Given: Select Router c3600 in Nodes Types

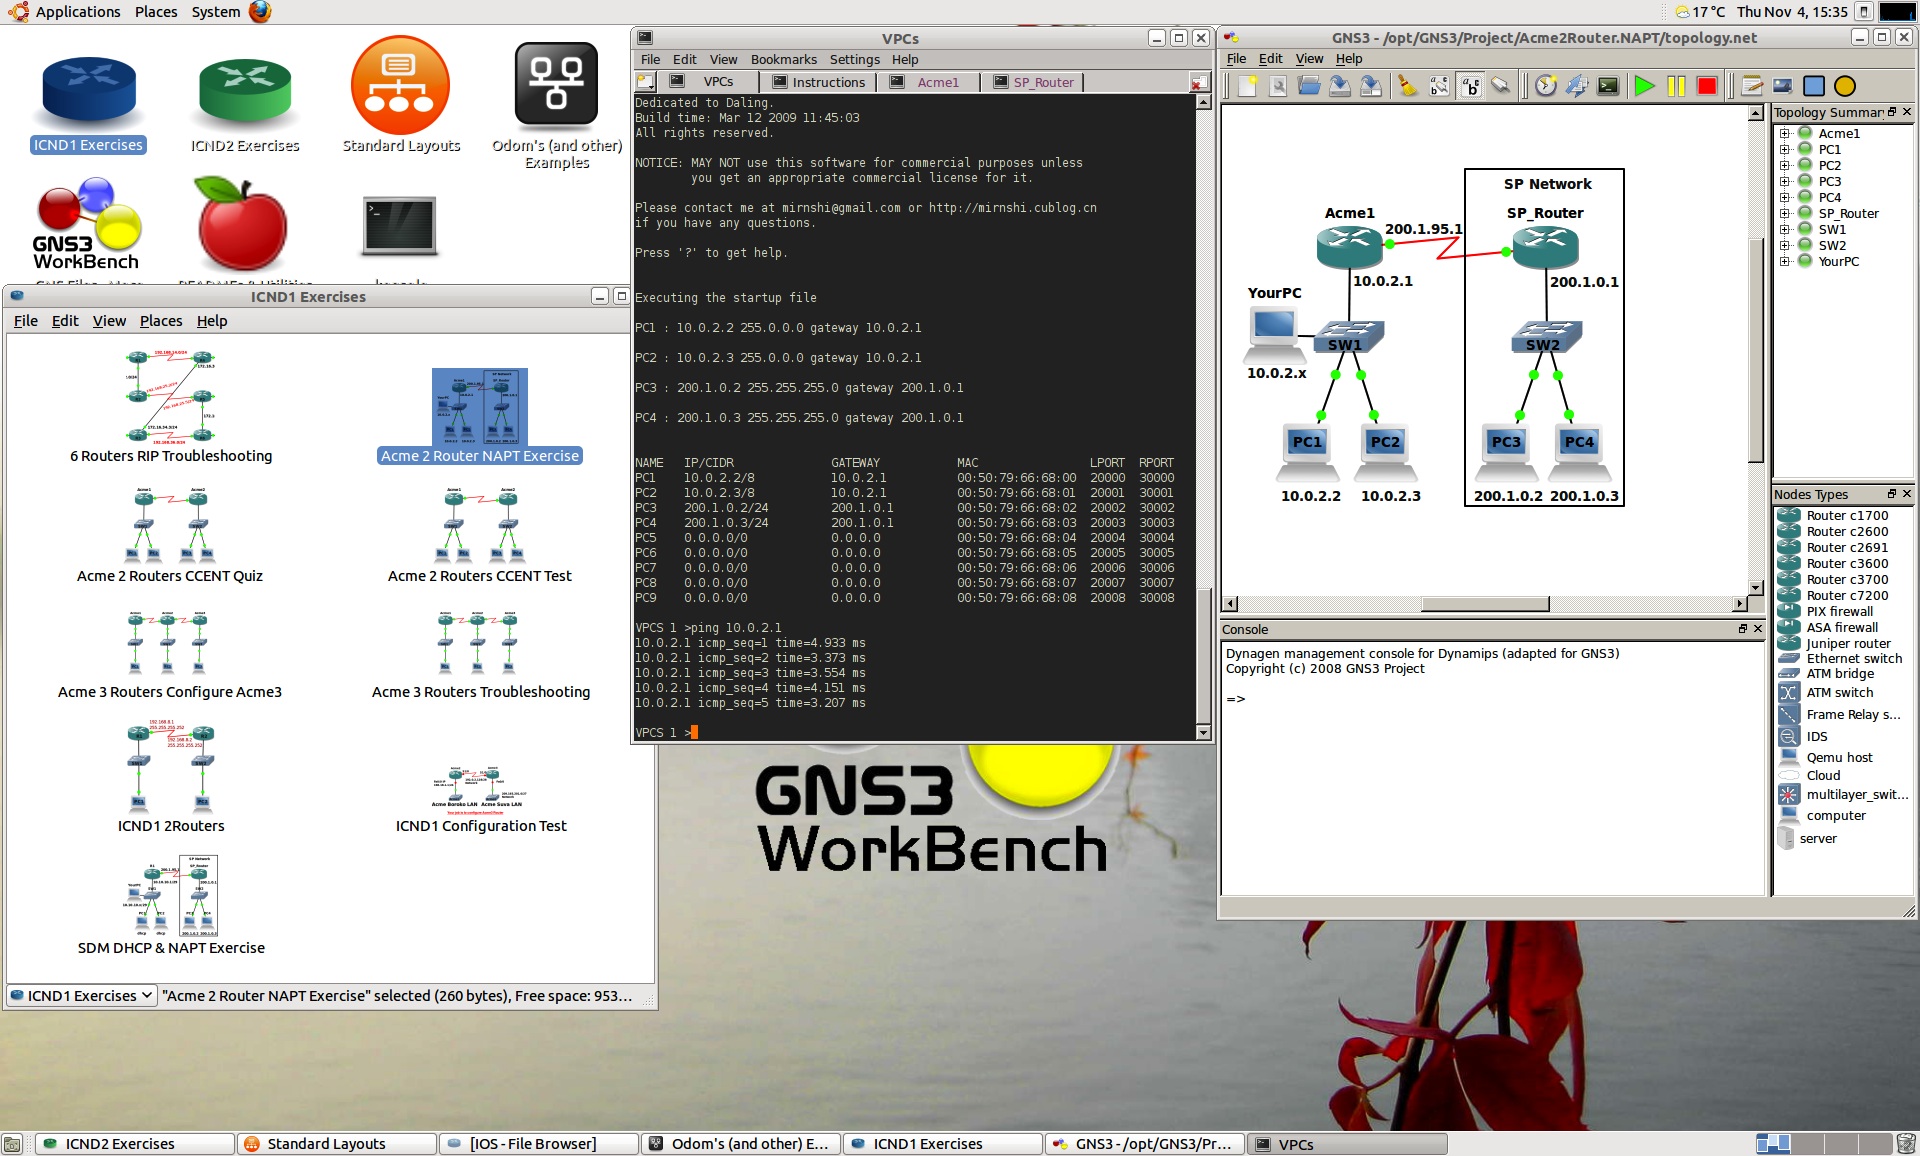Looking at the screenshot, I should tap(1846, 563).
